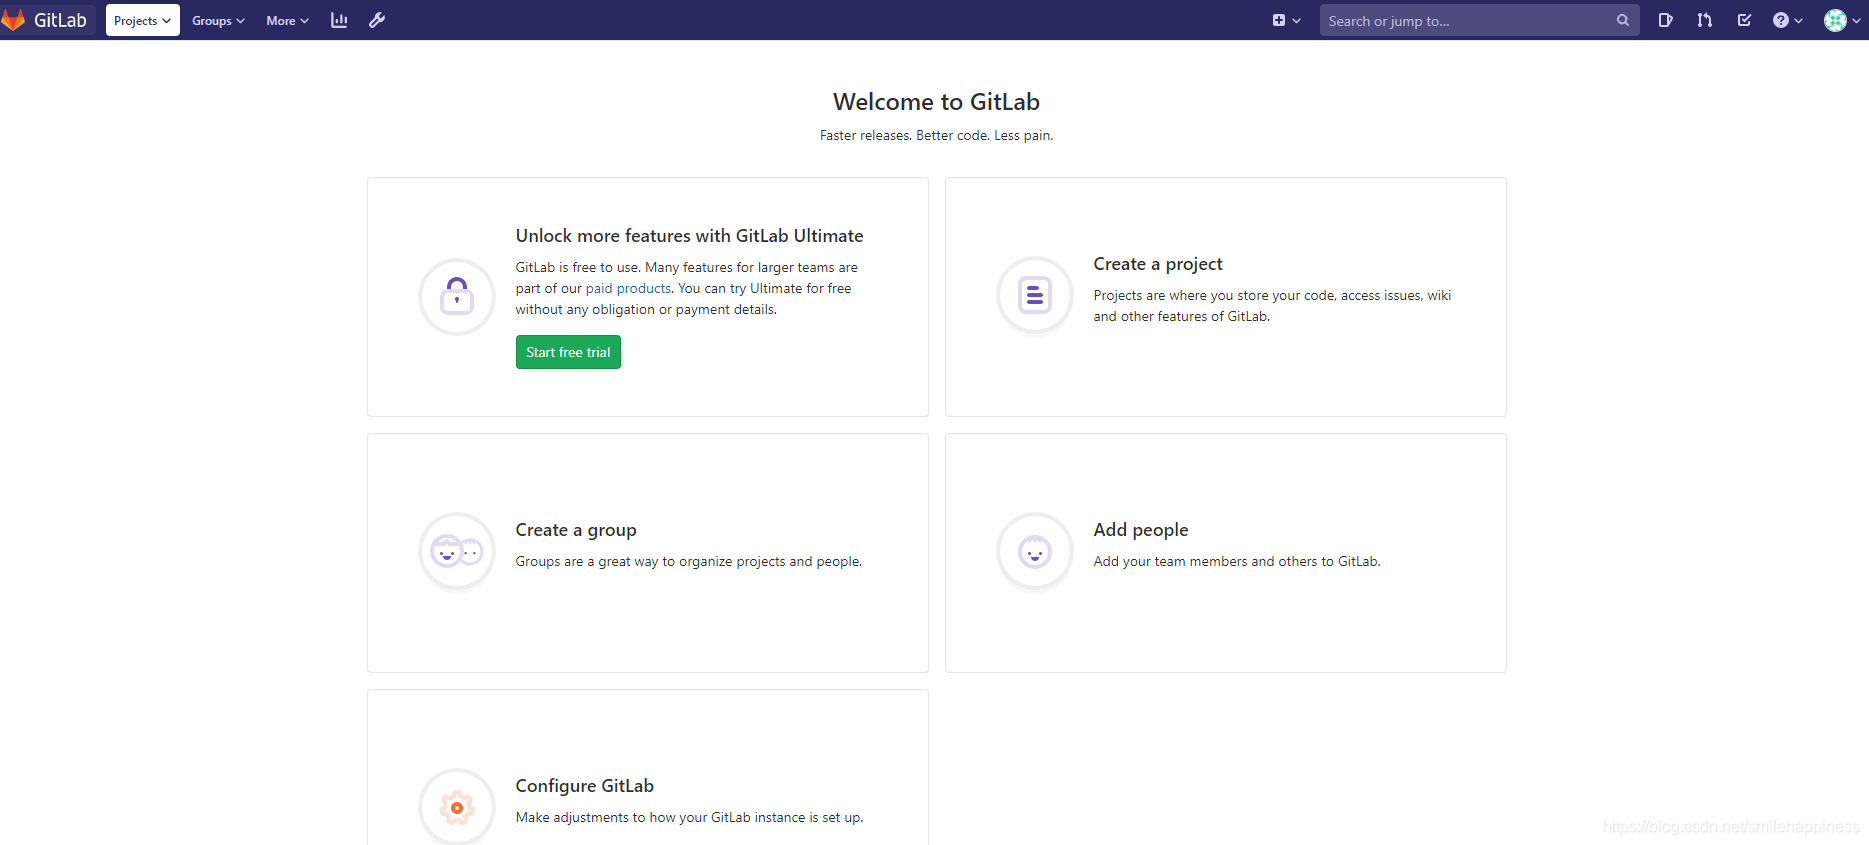Open the Add people heading

tap(1141, 530)
